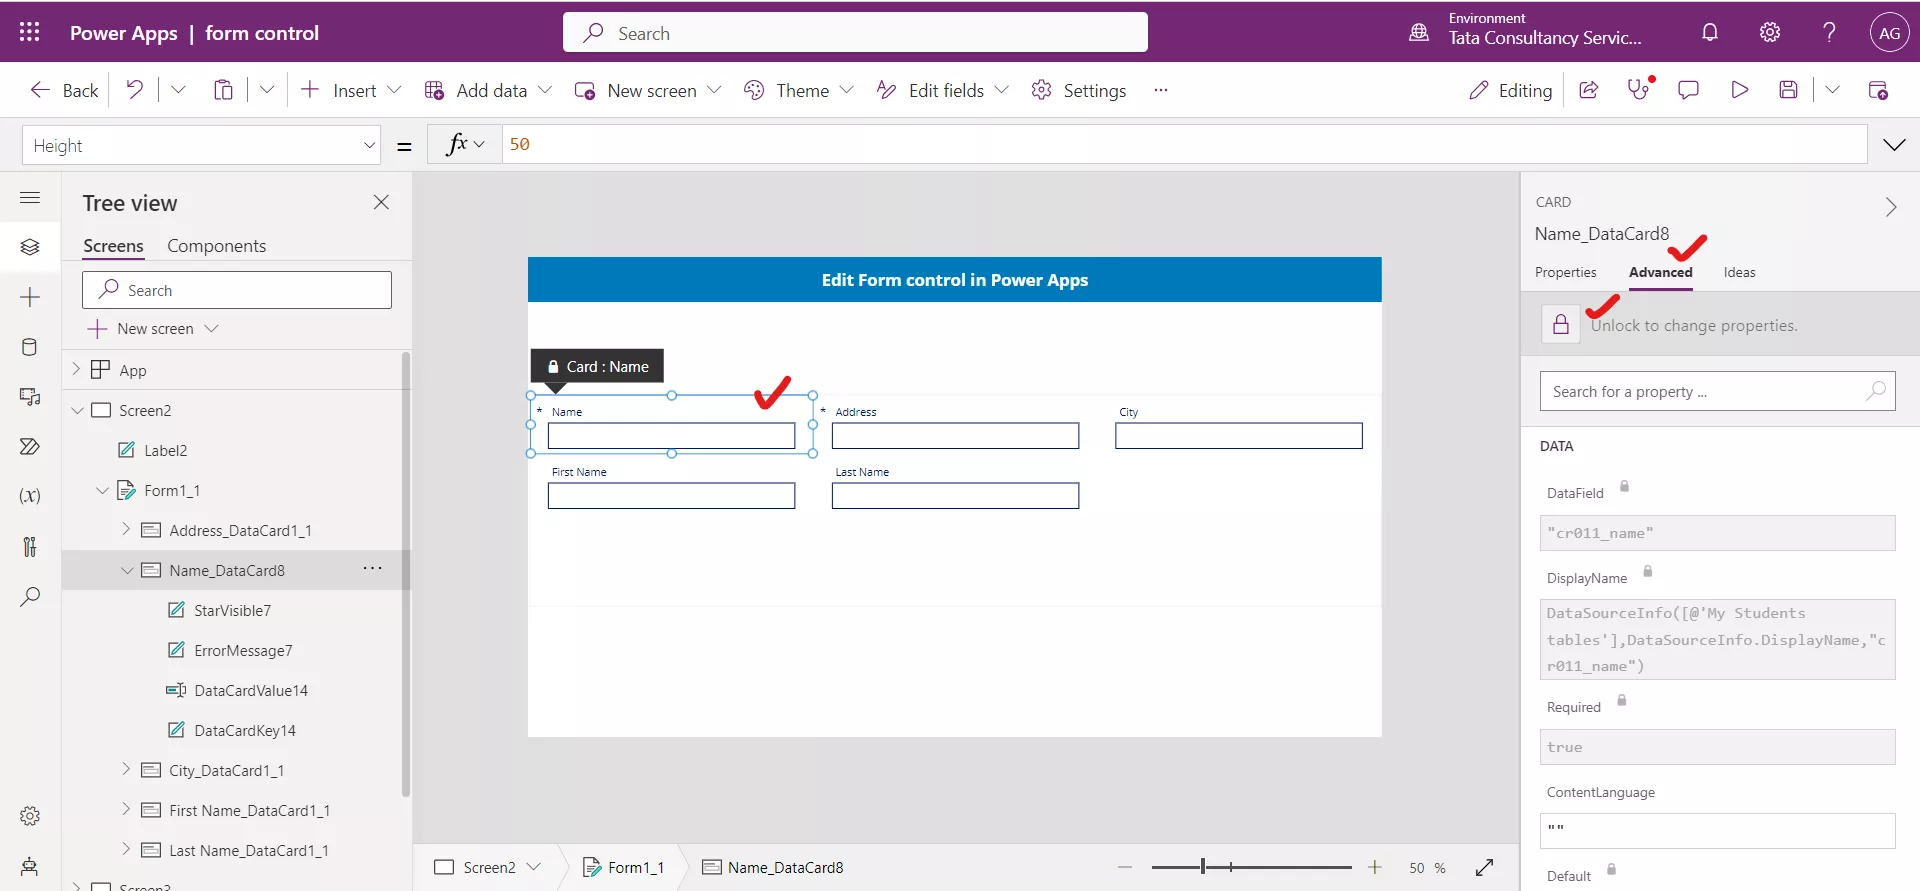Open notifications bell
The width and height of the screenshot is (1920, 891).
point(1710,32)
